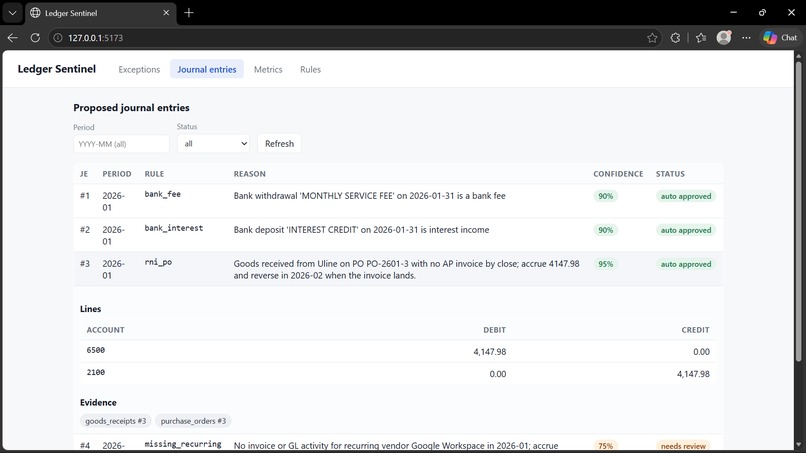Select journal entry #1 bank_fee row
806x453 pixels.
point(398,201)
